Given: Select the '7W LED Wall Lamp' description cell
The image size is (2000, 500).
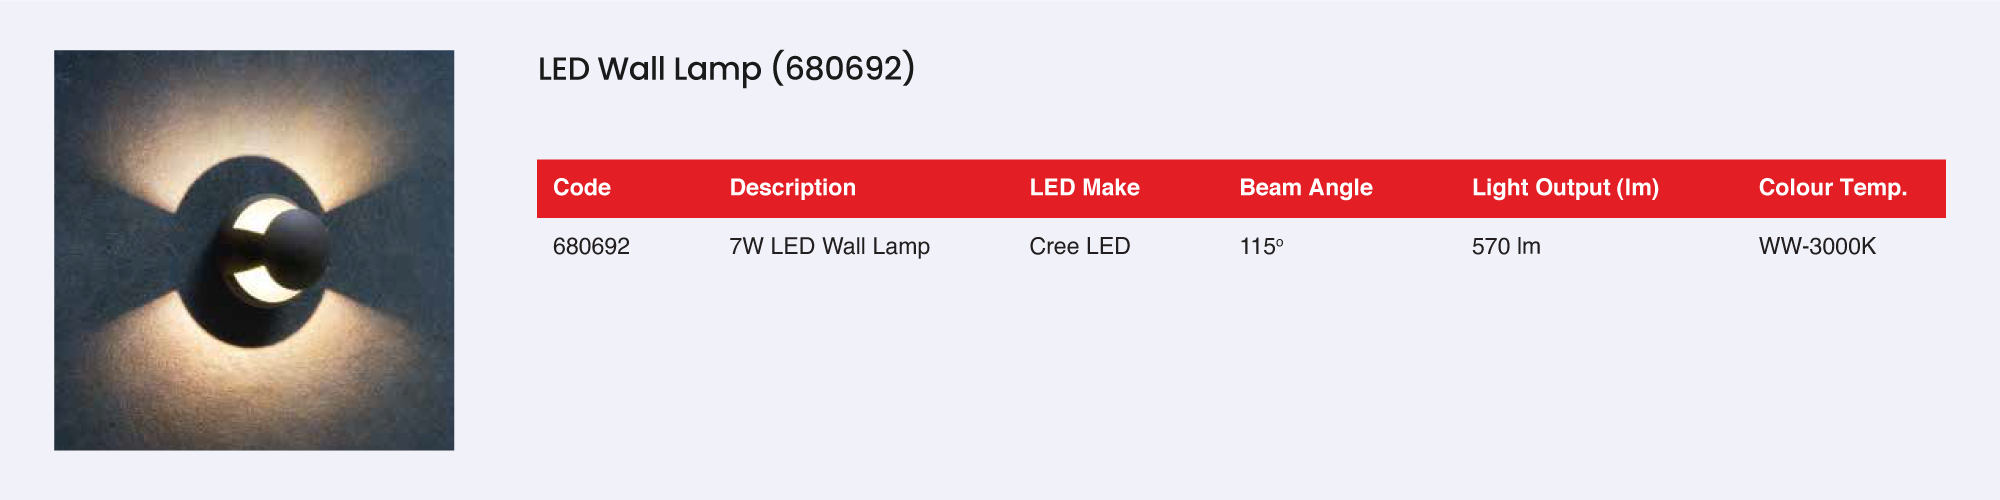Looking at the screenshot, I should tap(829, 247).
